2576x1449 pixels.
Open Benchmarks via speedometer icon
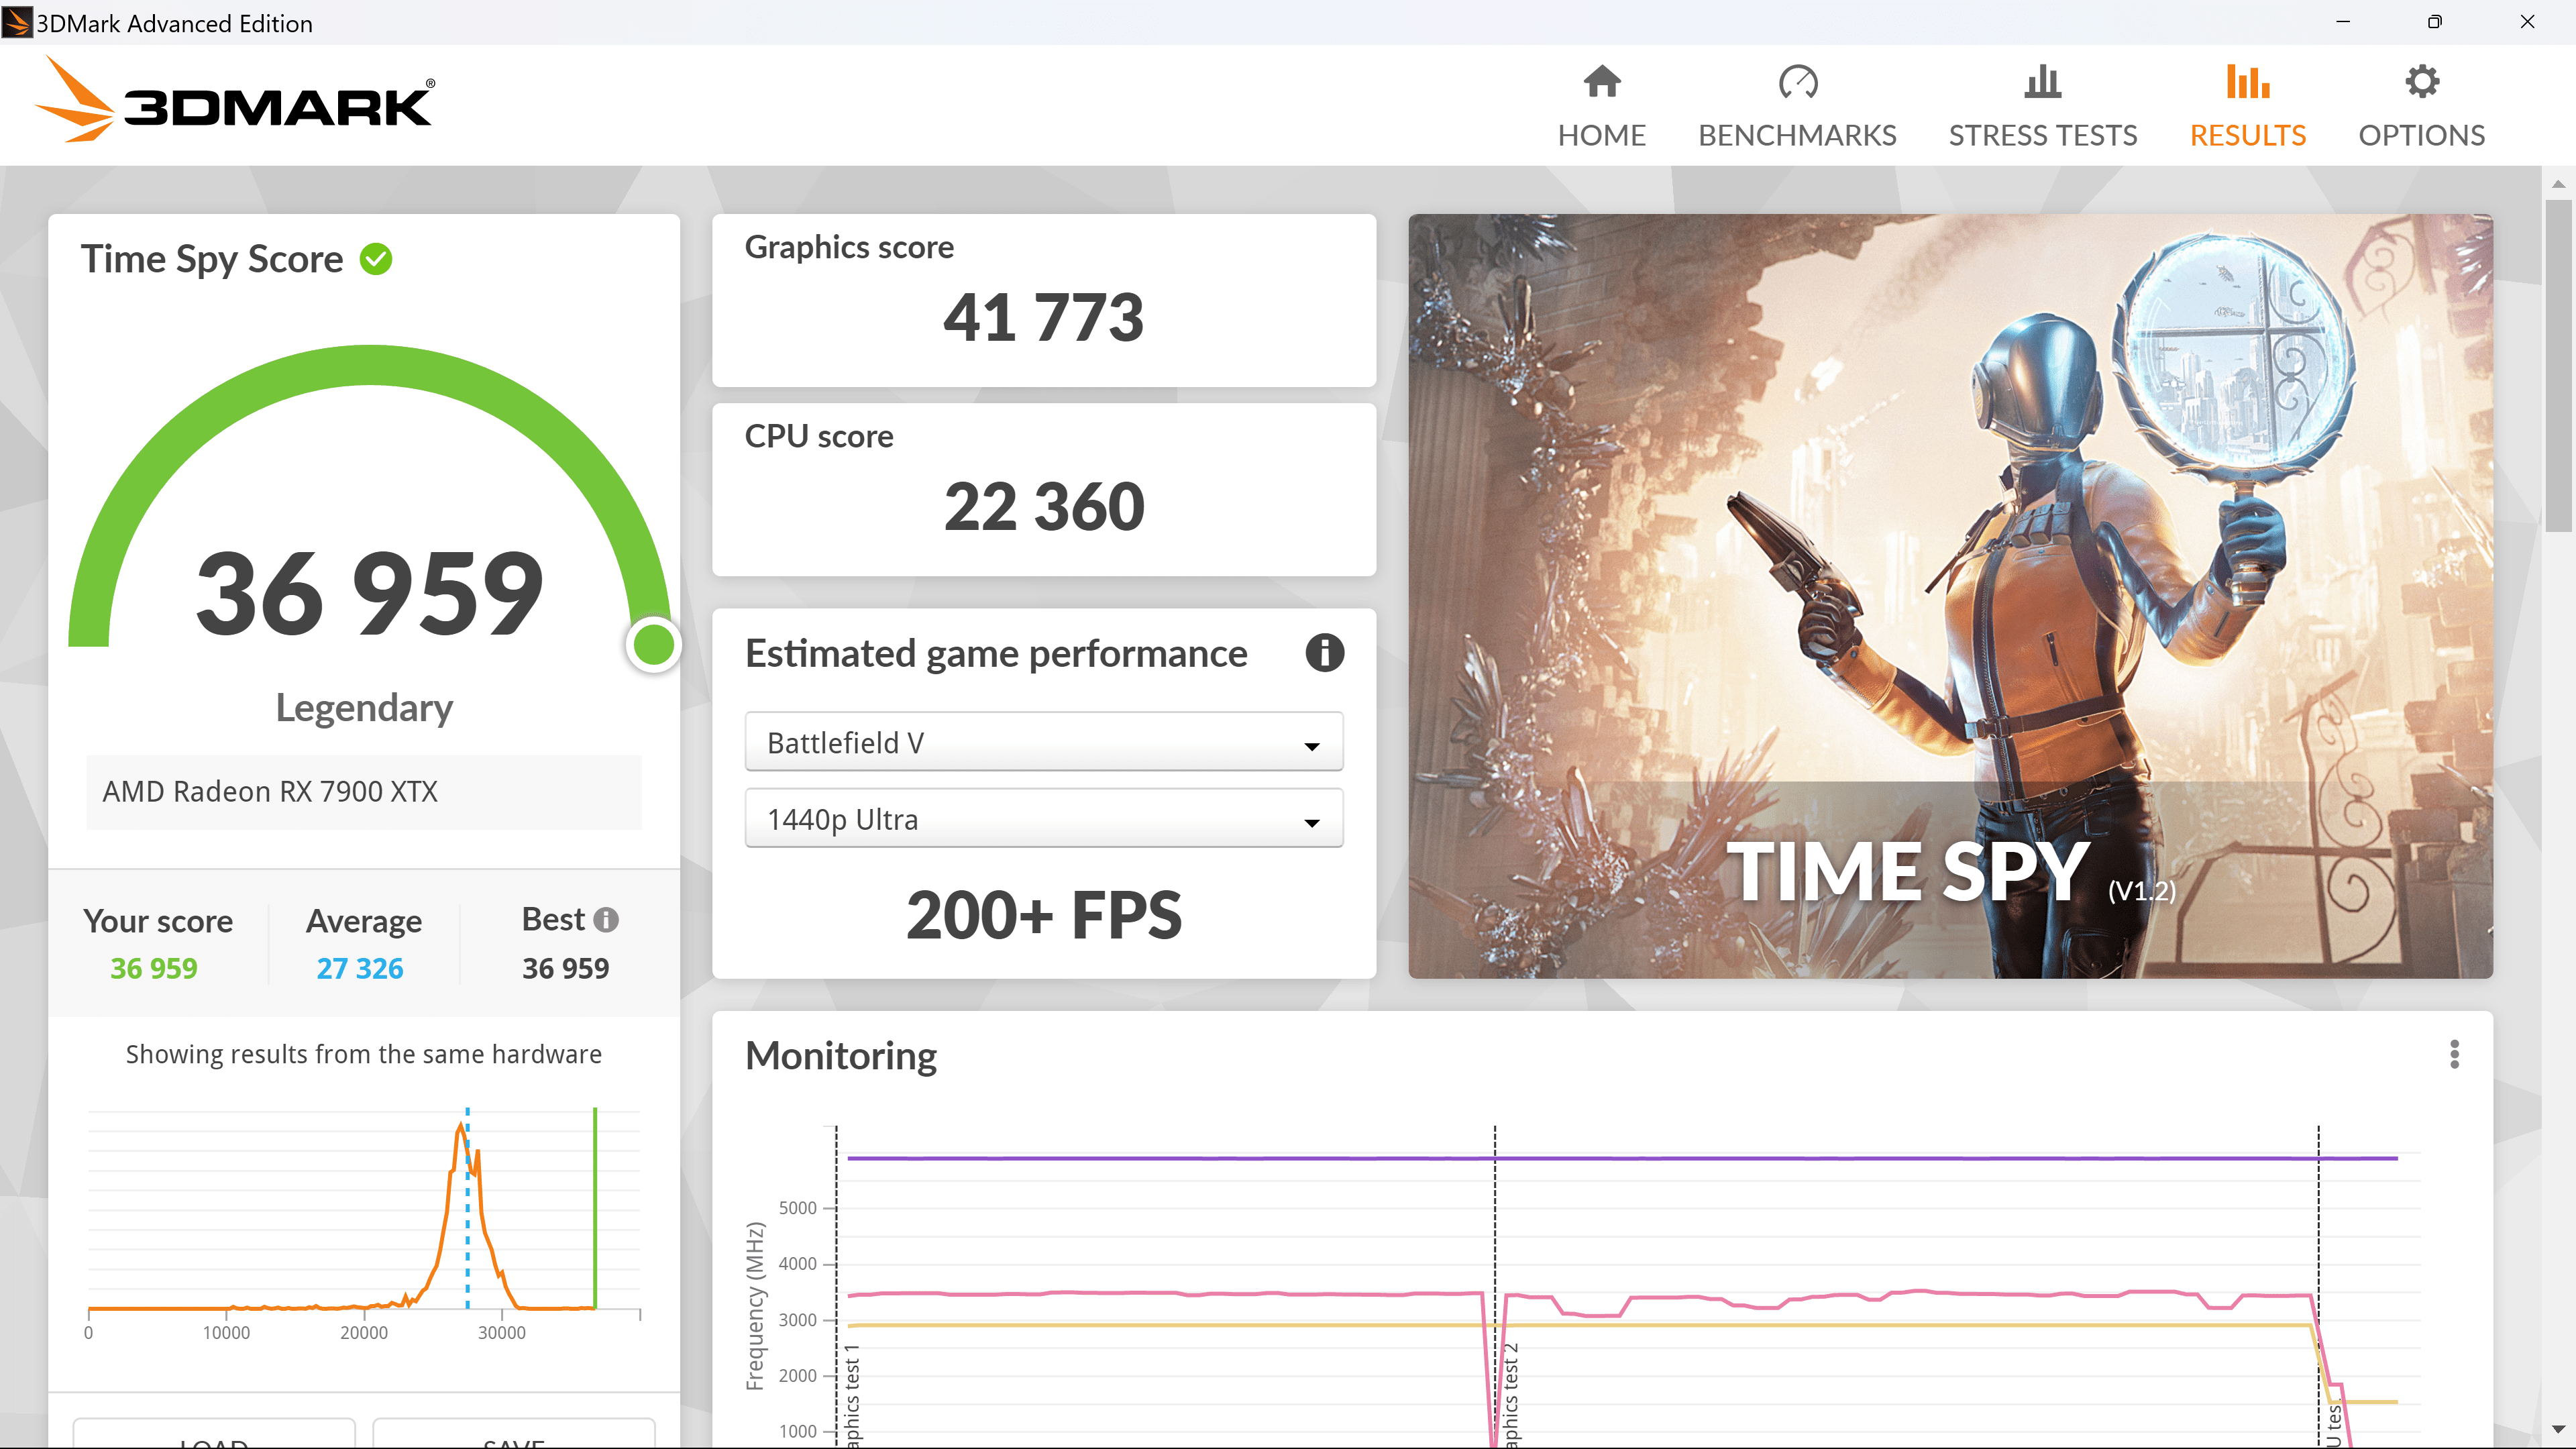click(1797, 82)
